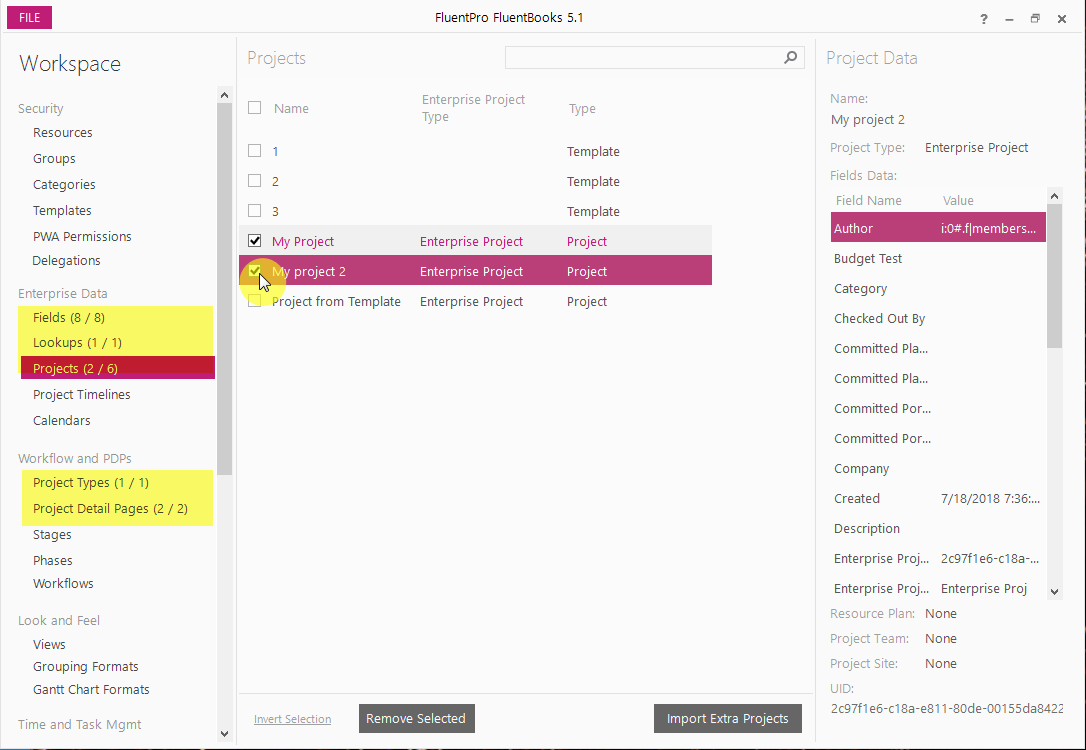The image size is (1086, 750).
Task: Click the Fields Data scrollbar thumb
Action: tap(1054, 276)
